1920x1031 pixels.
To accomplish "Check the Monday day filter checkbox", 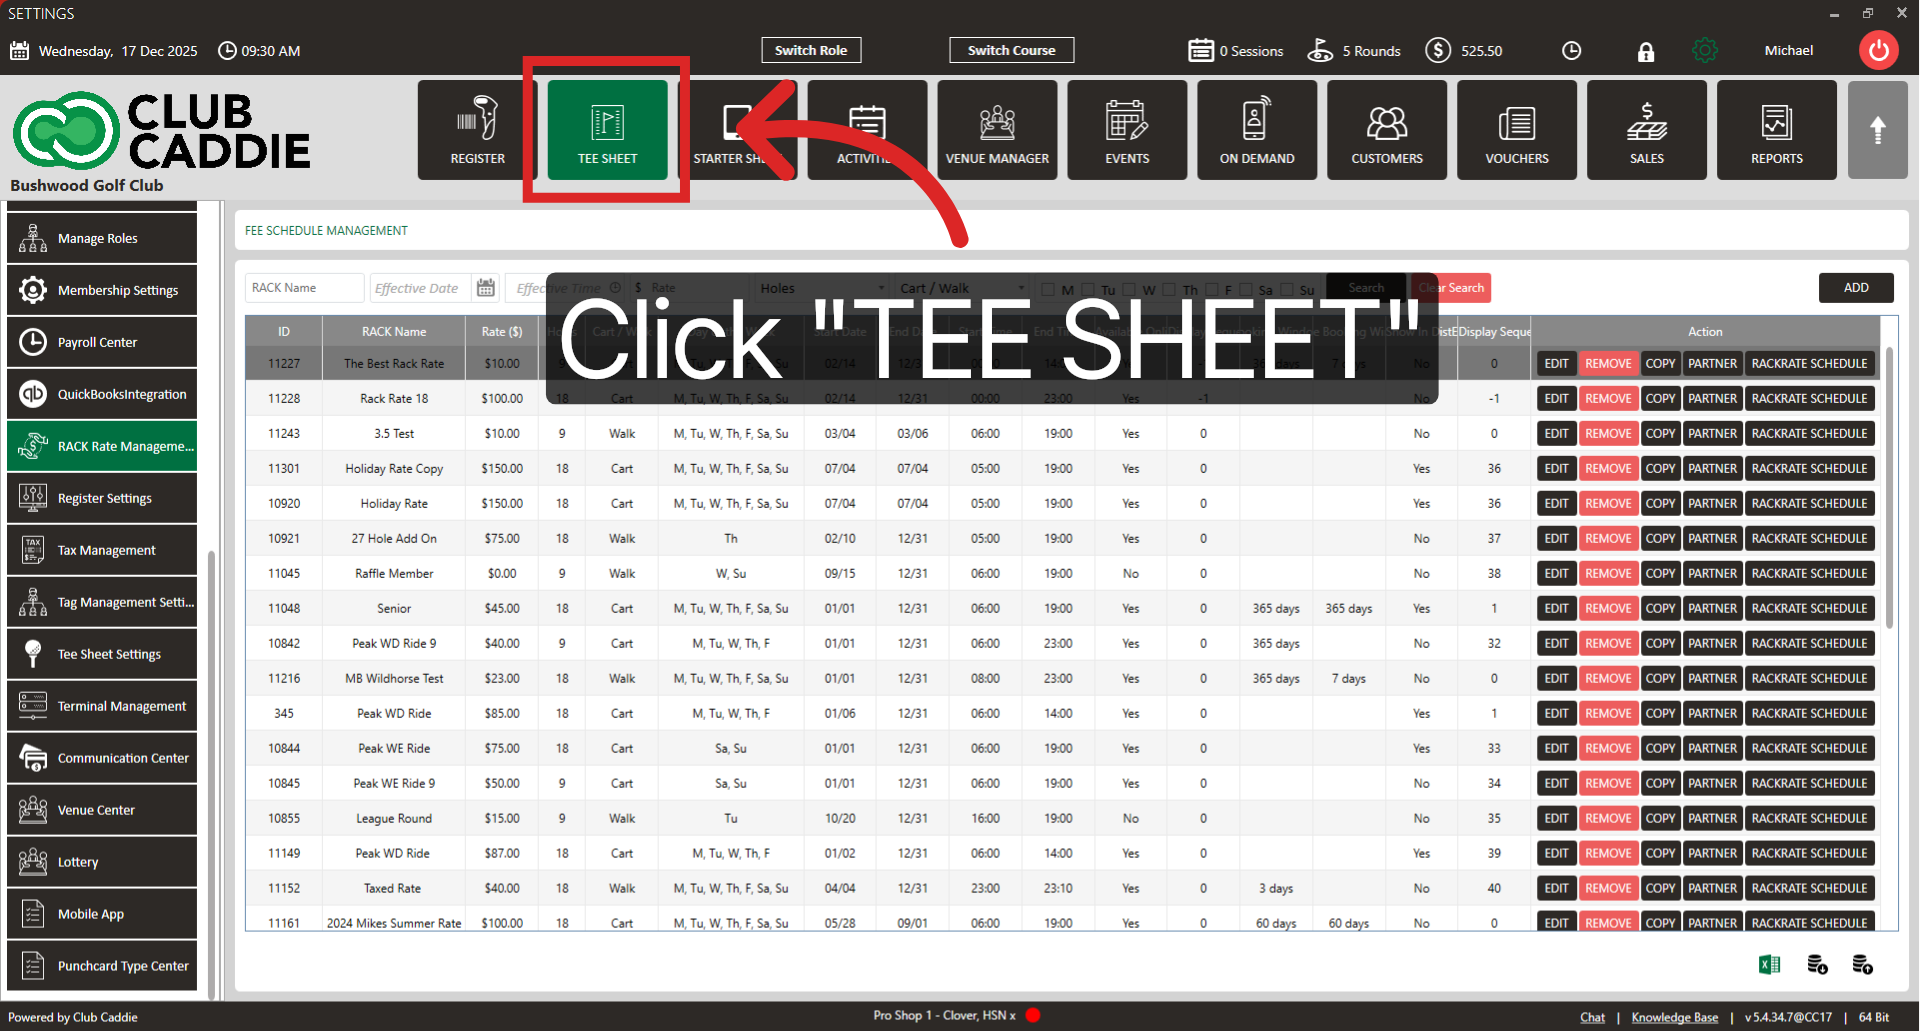I will [x=1050, y=289].
